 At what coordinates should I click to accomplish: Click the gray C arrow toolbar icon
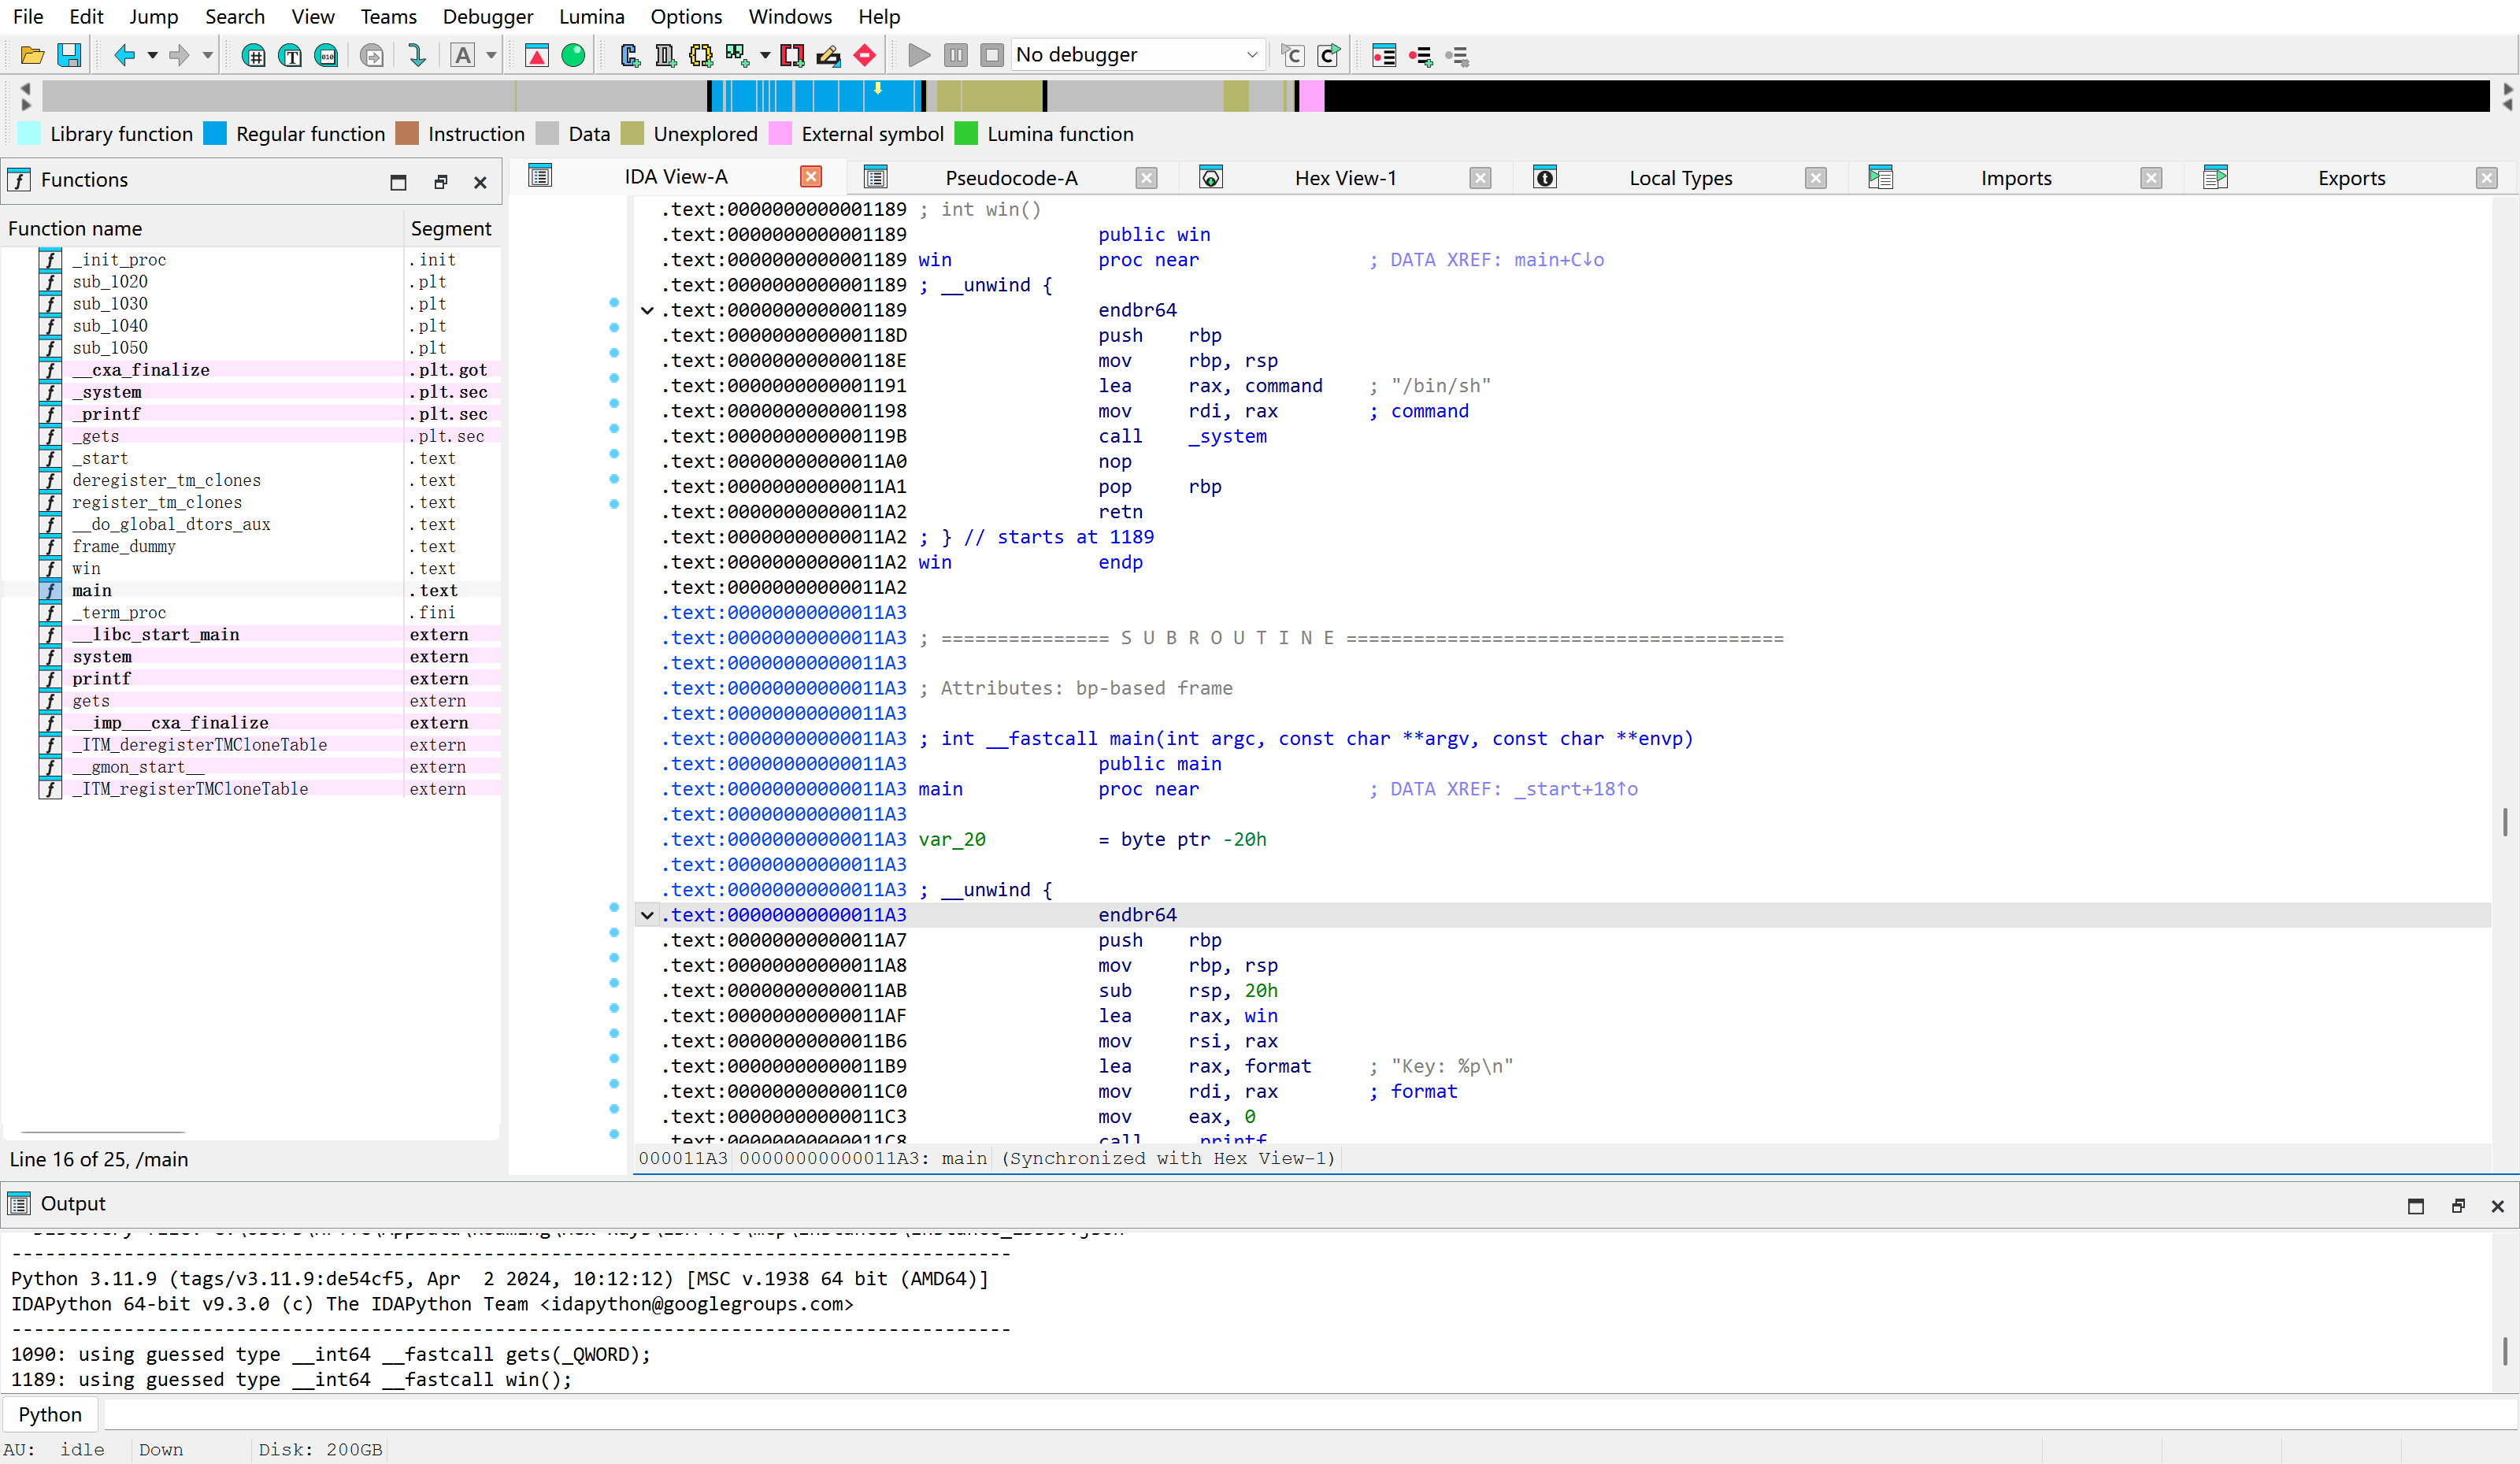[1292, 55]
